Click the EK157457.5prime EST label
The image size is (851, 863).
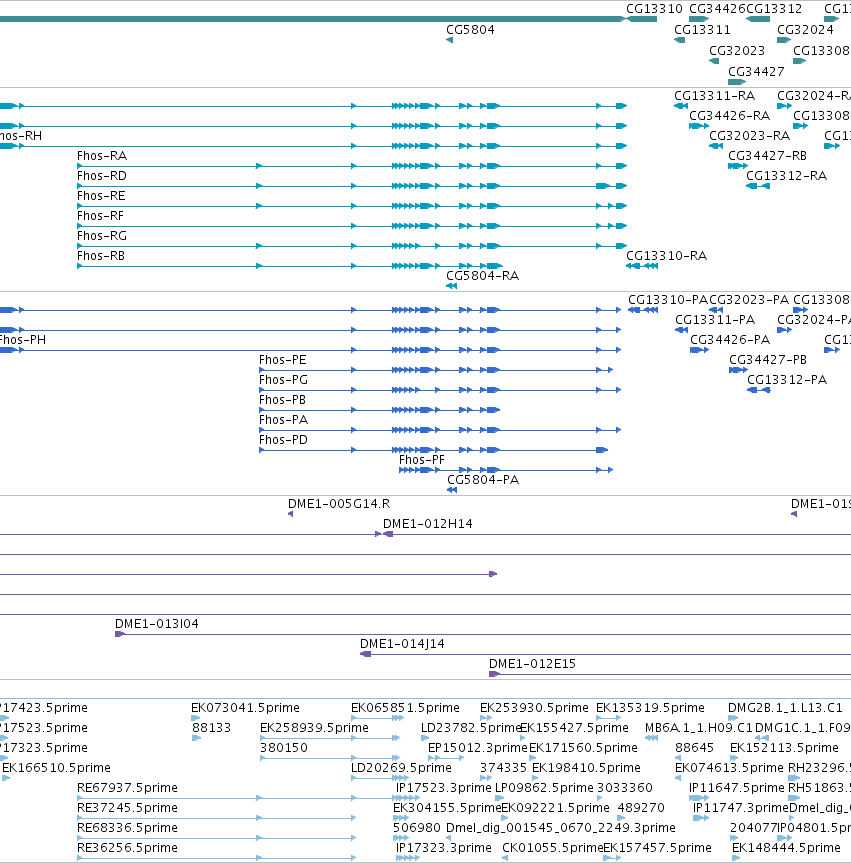pos(657,848)
